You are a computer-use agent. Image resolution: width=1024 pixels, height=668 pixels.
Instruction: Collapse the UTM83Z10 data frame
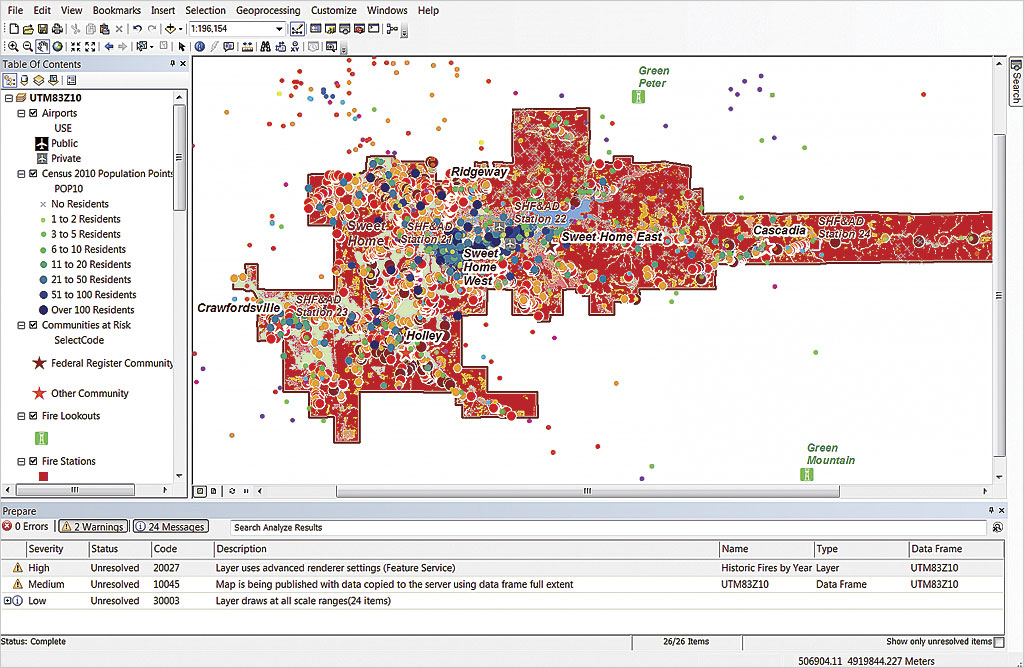[x=8, y=98]
